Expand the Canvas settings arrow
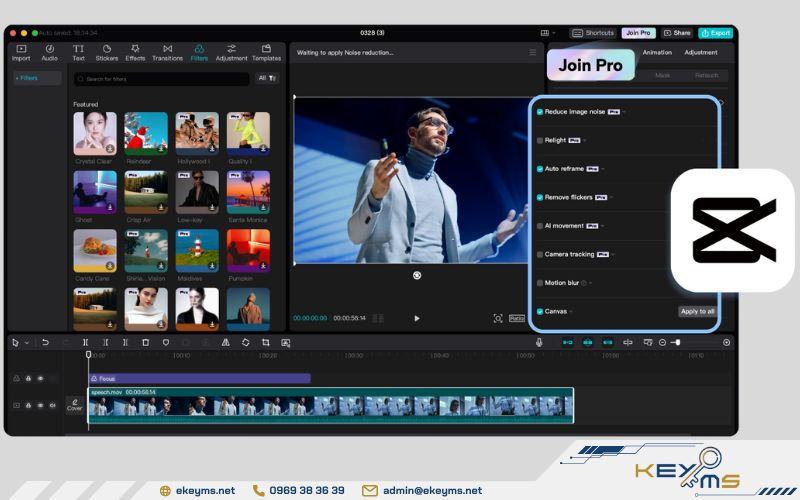The width and height of the screenshot is (800, 500). 571,312
